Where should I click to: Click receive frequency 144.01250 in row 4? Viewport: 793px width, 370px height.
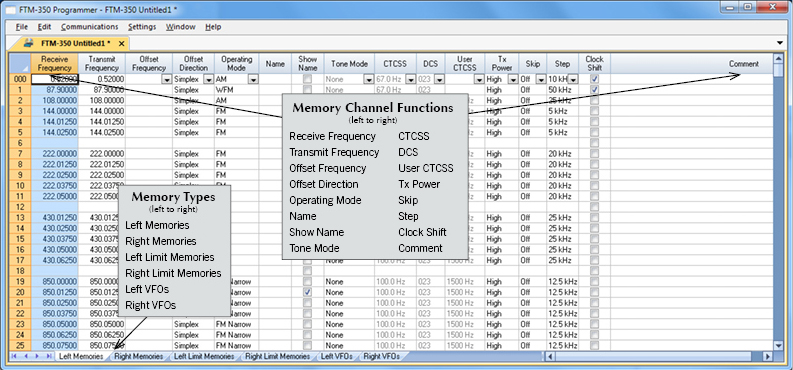coord(55,121)
